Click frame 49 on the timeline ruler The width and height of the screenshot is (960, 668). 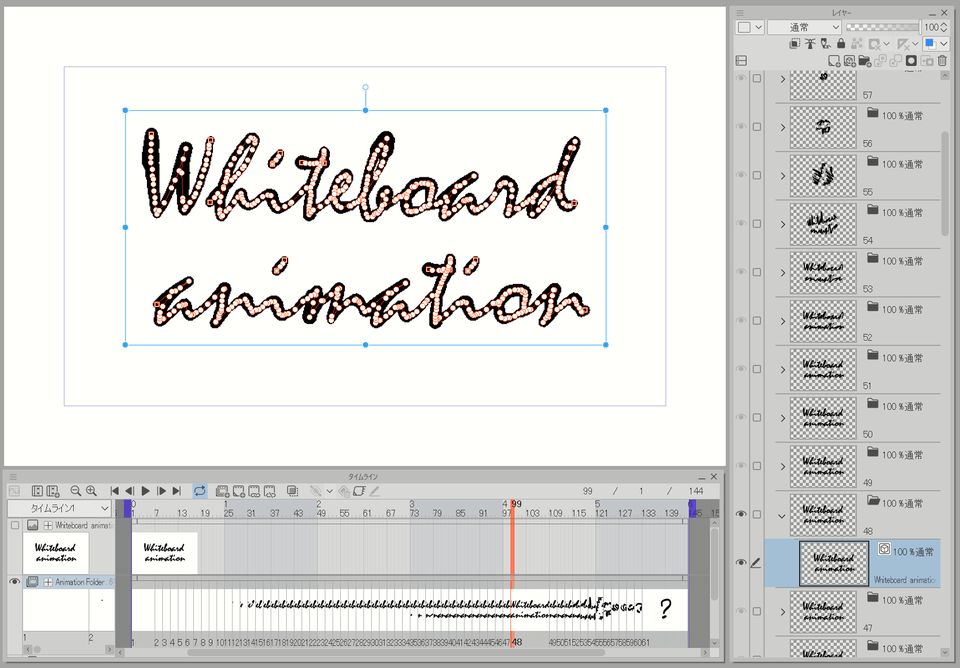(x=321, y=513)
